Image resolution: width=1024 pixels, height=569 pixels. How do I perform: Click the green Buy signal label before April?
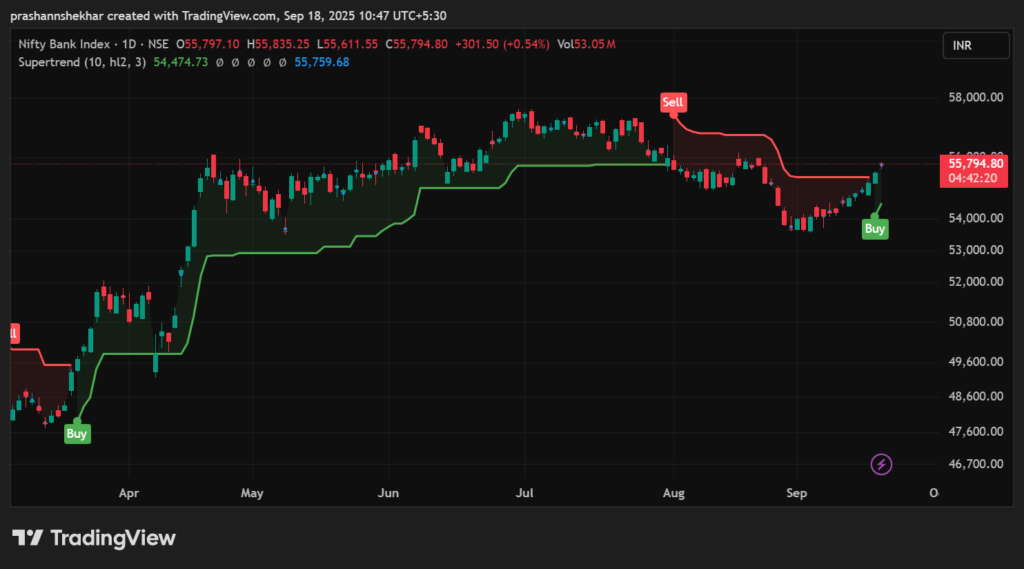tap(77, 434)
